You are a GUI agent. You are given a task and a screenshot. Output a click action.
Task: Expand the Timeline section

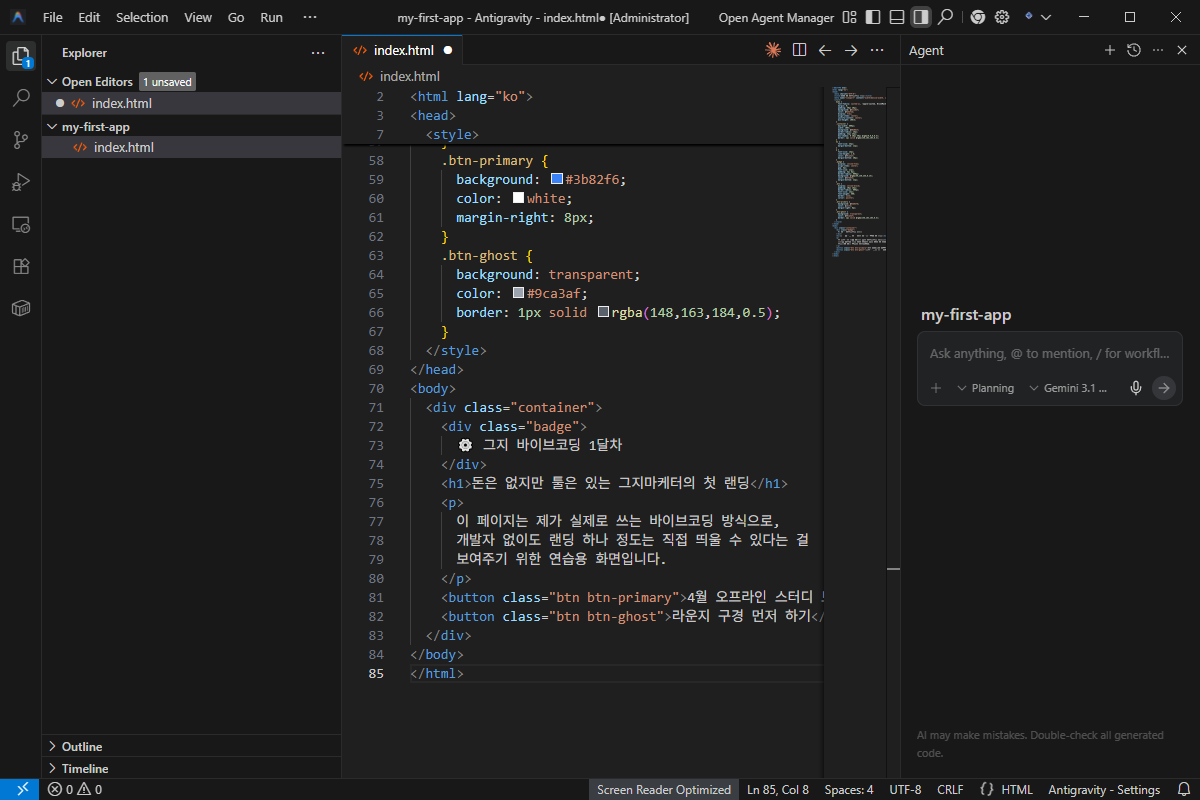[191, 768]
